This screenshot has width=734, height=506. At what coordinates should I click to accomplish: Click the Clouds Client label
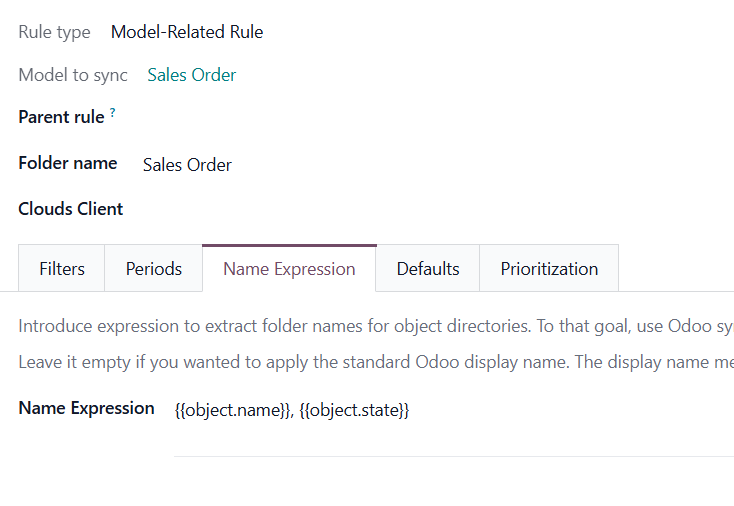tap(71, 209)
